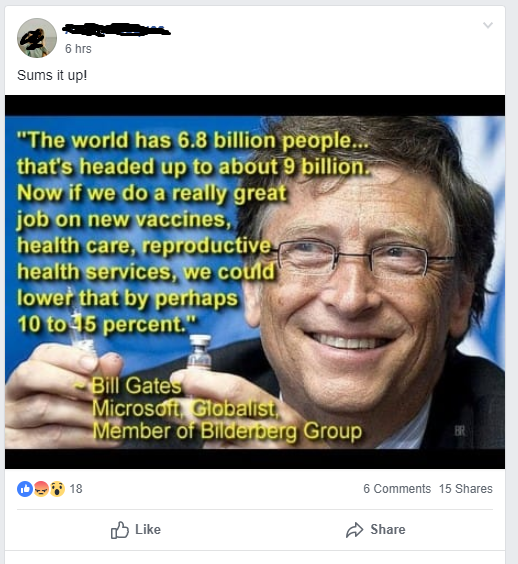Click the BR watermark on the image
The image size is (518, 564).
point(460,431)
